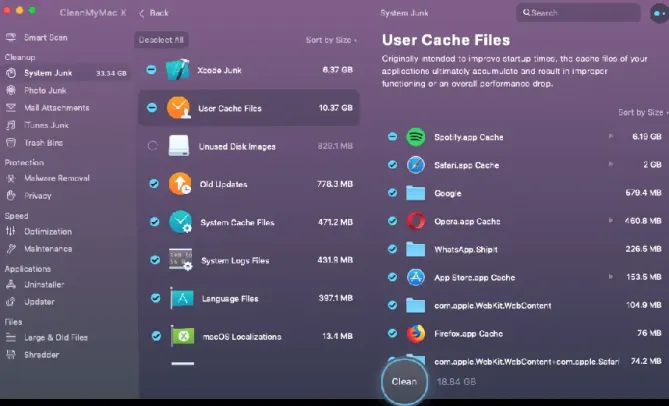Click the System Cache Files teal icon
The height and width of the screenshot is (406, 669).
180,222
